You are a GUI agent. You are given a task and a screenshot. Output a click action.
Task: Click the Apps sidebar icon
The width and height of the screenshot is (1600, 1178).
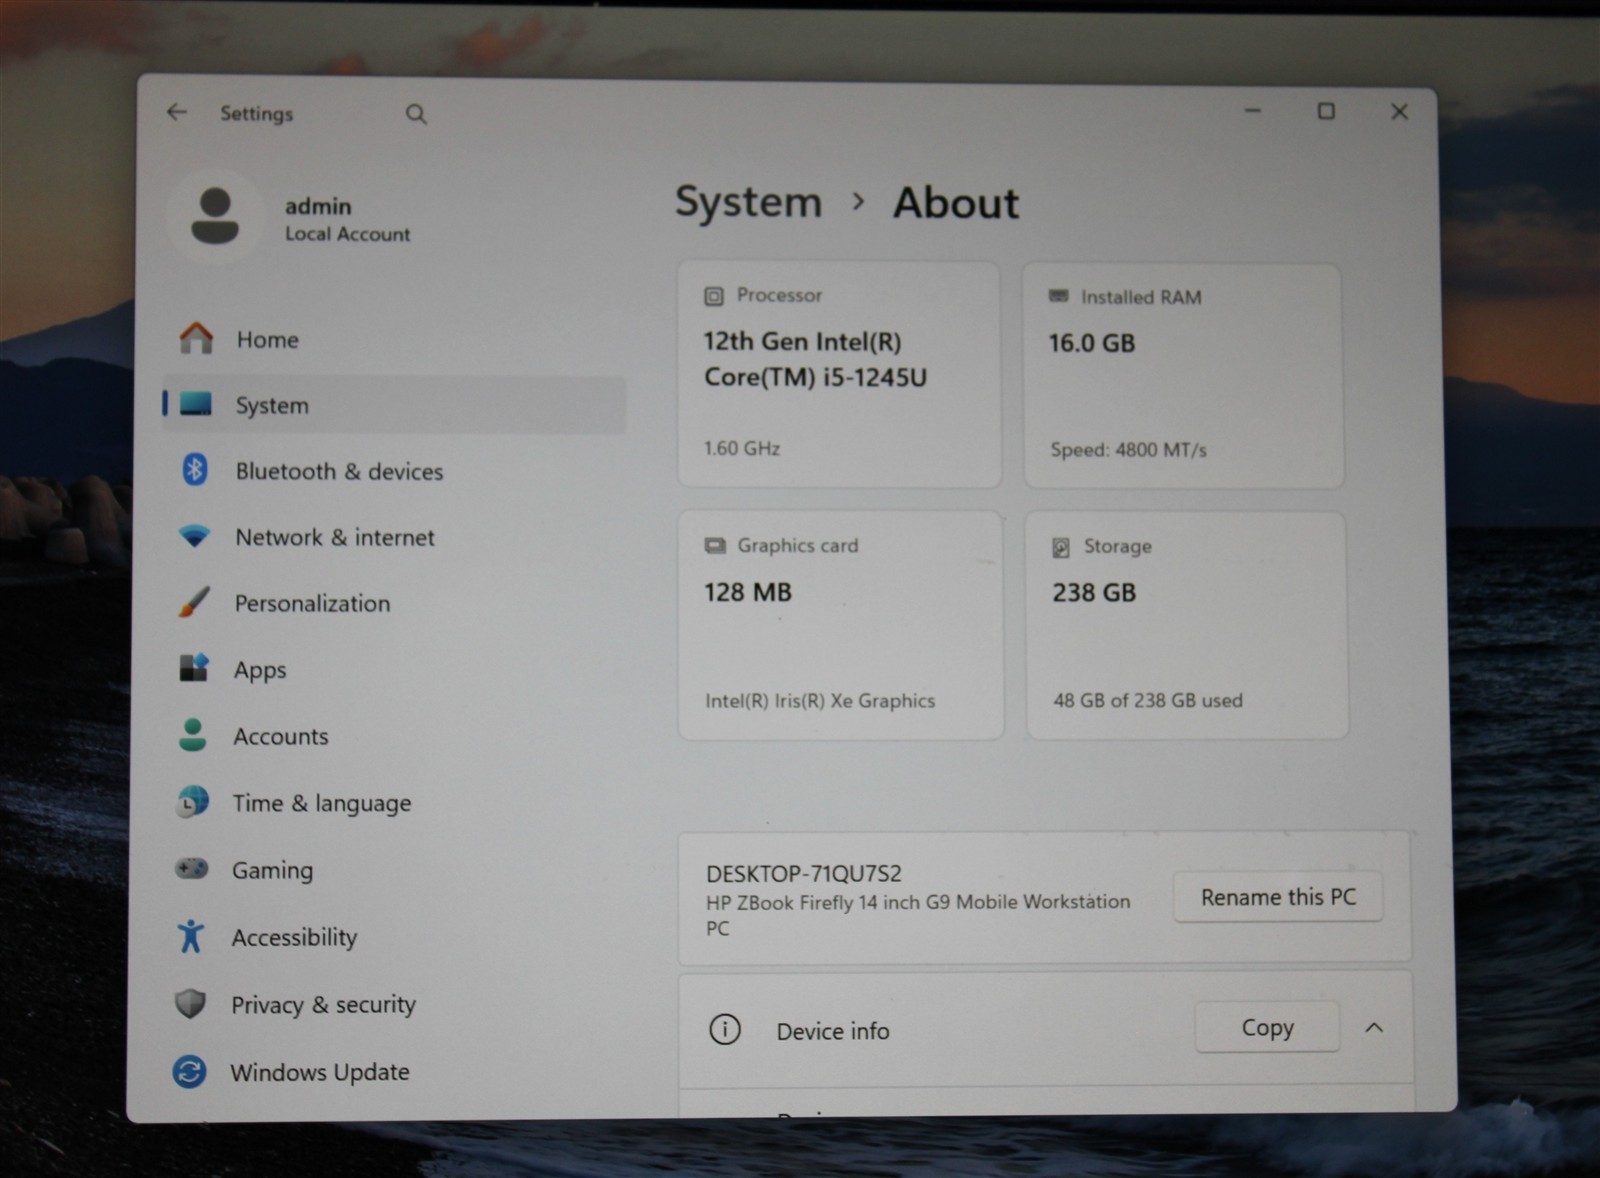193,668
